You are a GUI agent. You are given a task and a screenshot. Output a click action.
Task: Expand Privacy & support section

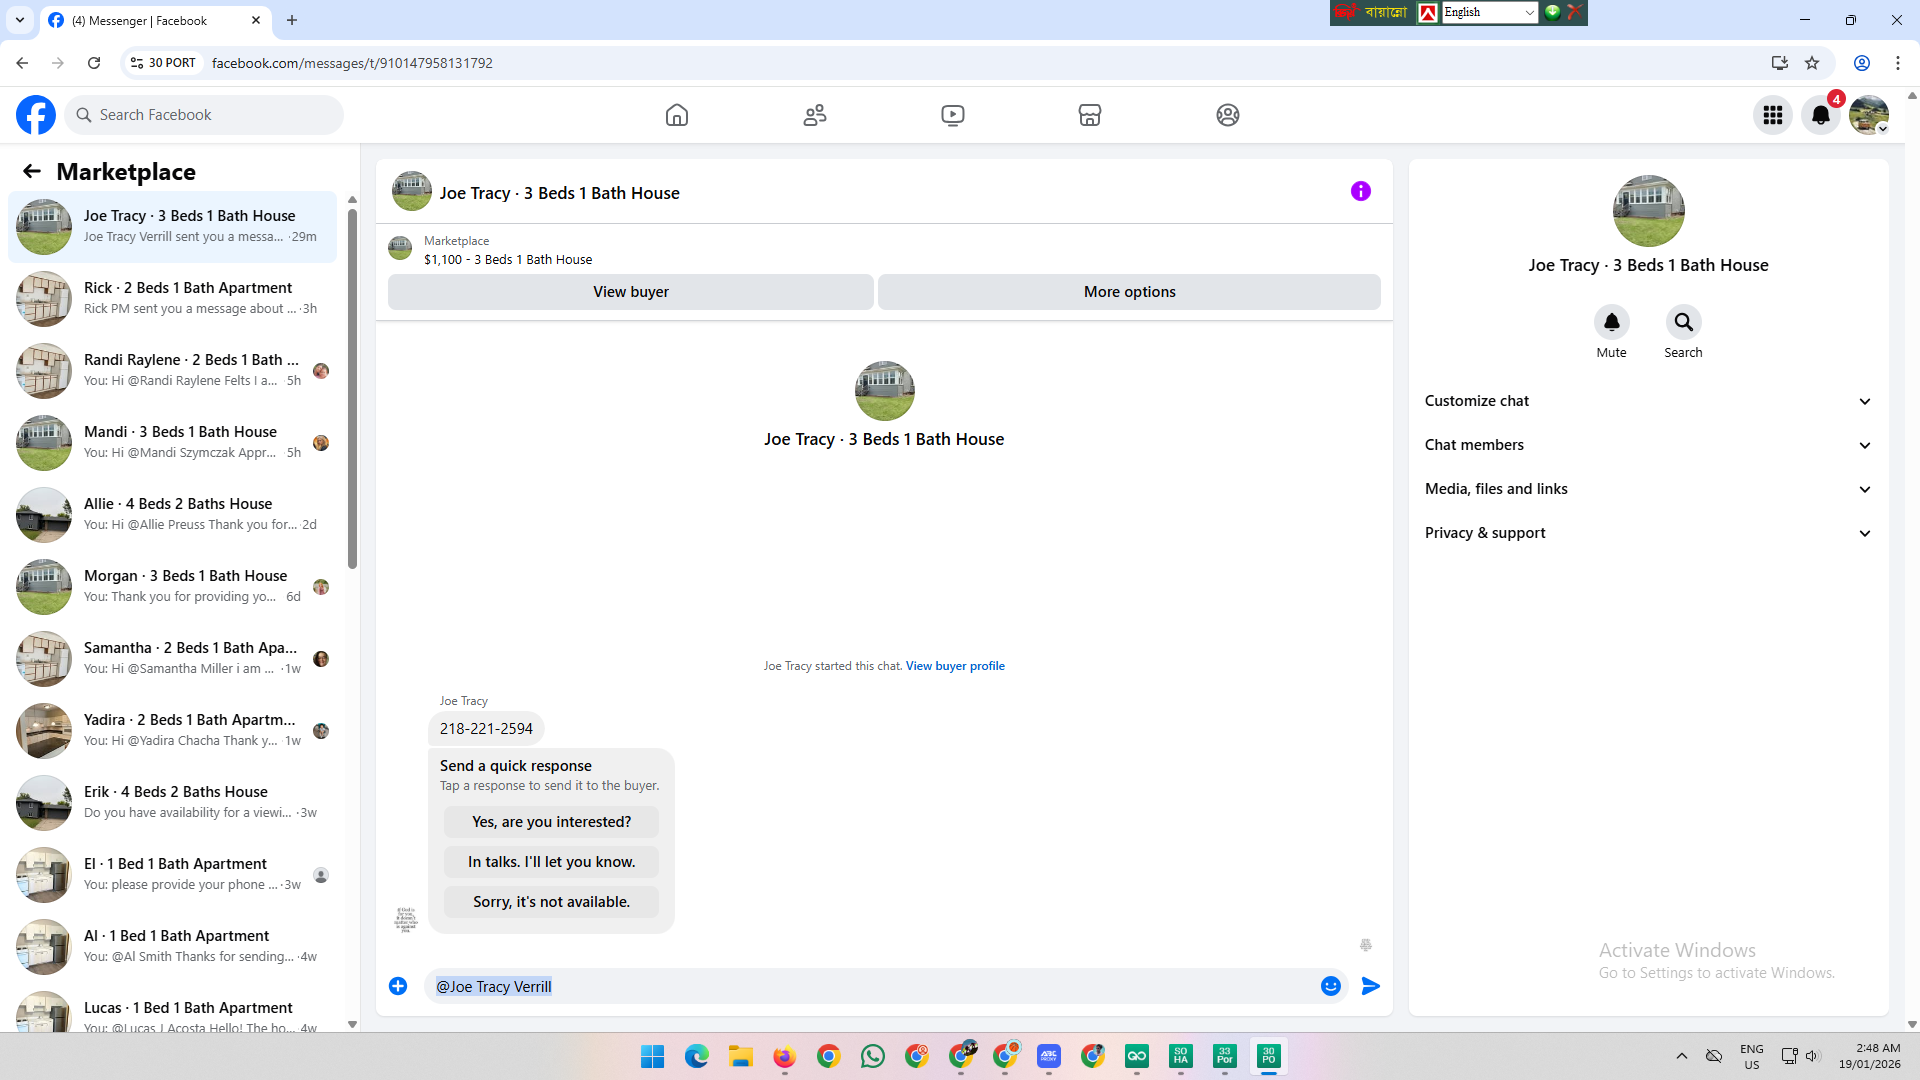pyautogui.click(x=1648, y=533)
